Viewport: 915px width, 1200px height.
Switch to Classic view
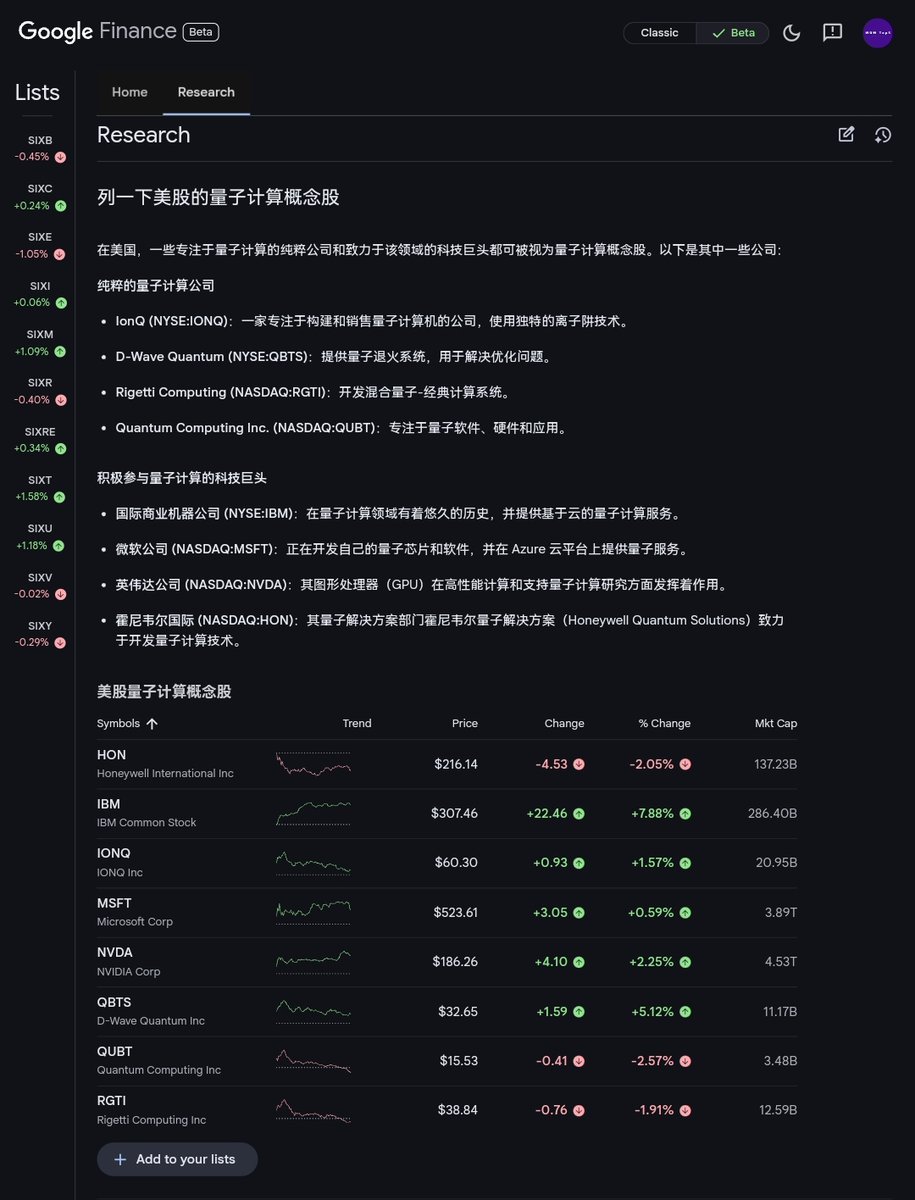point(660,33)
